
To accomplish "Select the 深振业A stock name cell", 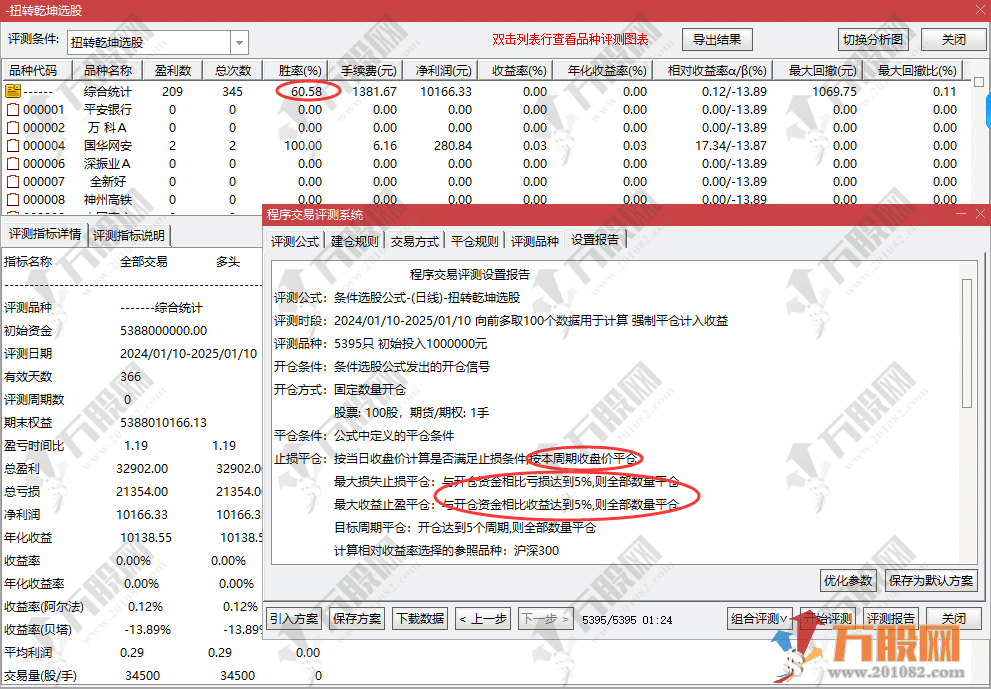I will (107, 163).
